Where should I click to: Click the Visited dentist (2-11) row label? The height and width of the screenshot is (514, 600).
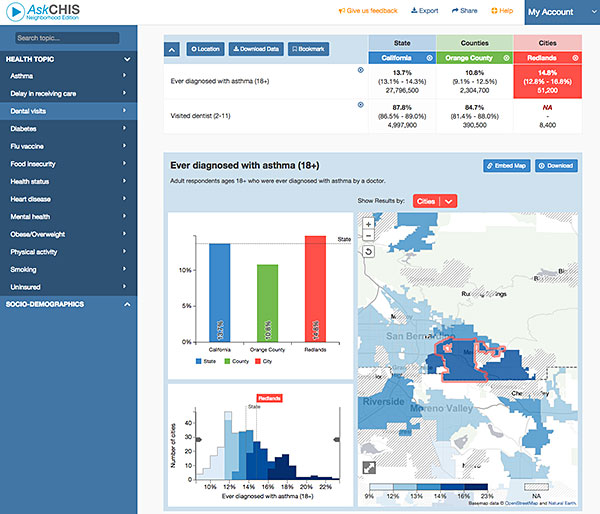[200, 116]
